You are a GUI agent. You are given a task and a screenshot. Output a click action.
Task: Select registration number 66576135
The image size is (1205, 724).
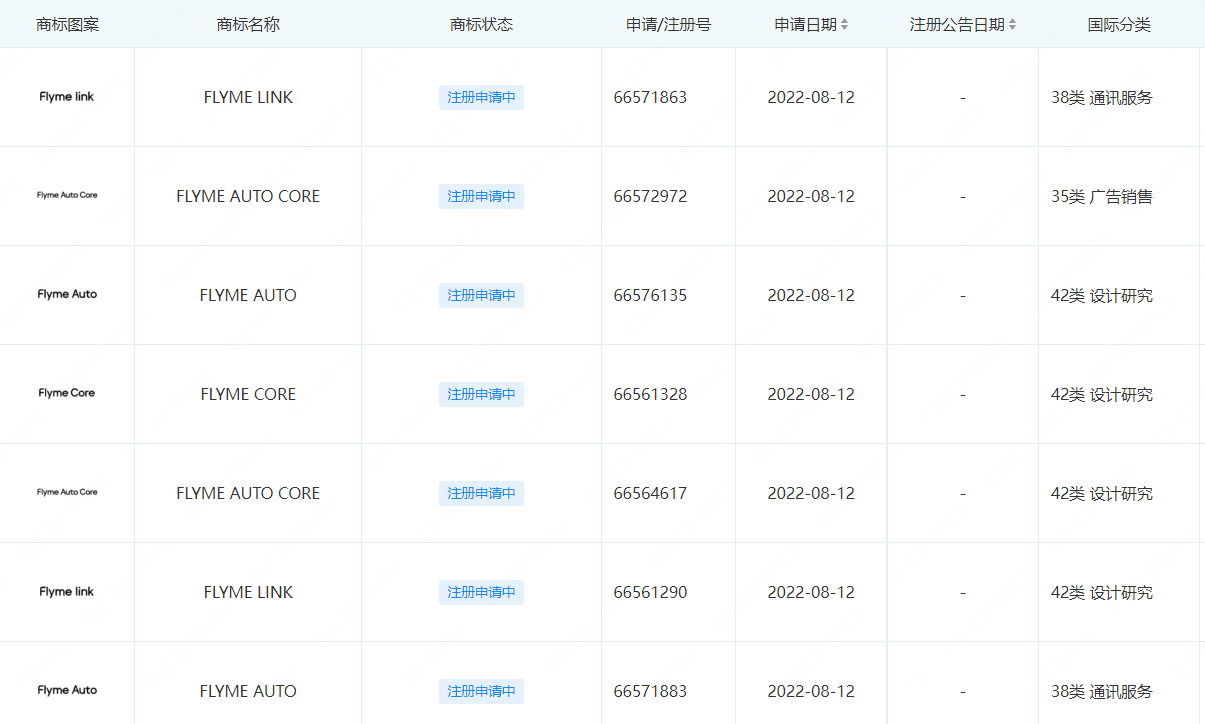[x=650, y=296]
